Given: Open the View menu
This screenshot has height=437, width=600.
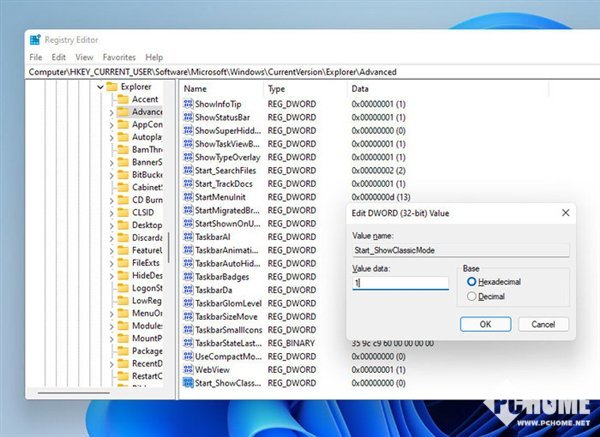Looking at the screenshot, I should pyautogui.click(x=84, y=57).
